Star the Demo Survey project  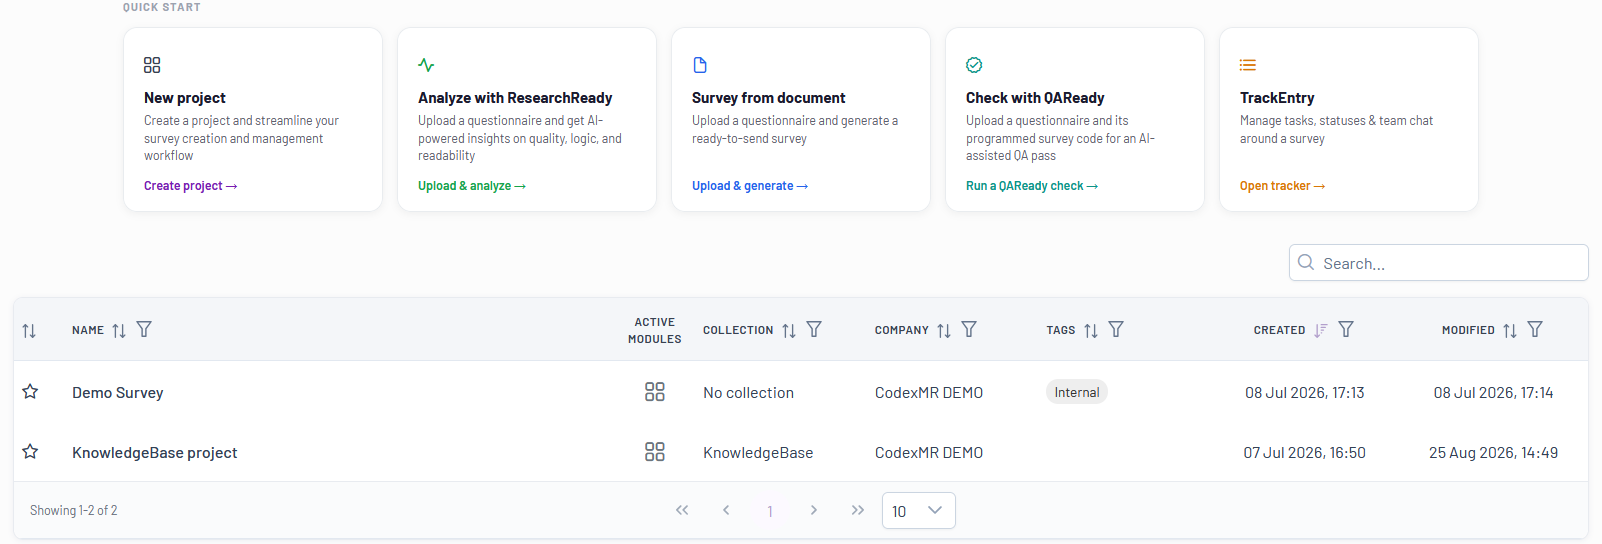click(x=30, y=391)
